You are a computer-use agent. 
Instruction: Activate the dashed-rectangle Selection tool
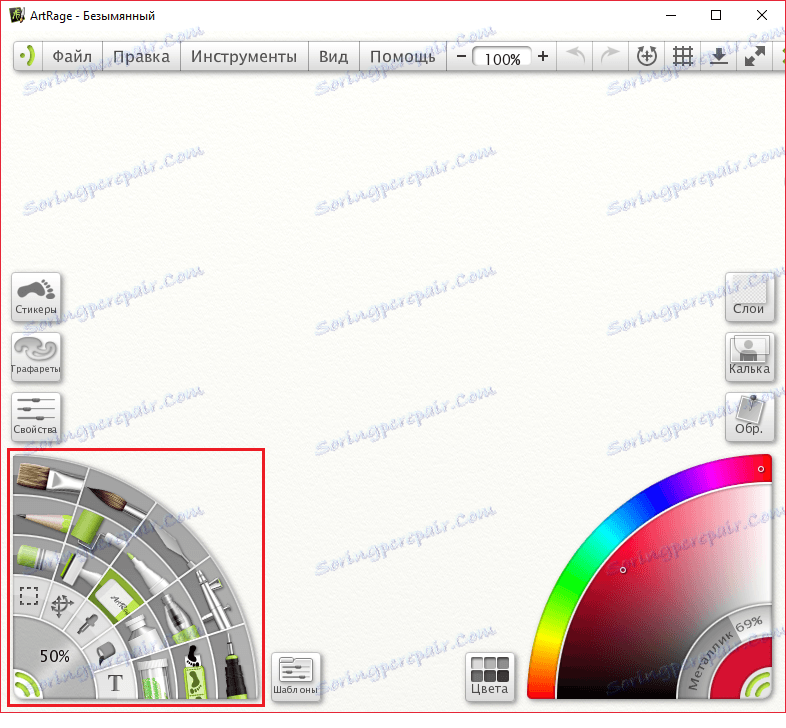tap(29, 596)
